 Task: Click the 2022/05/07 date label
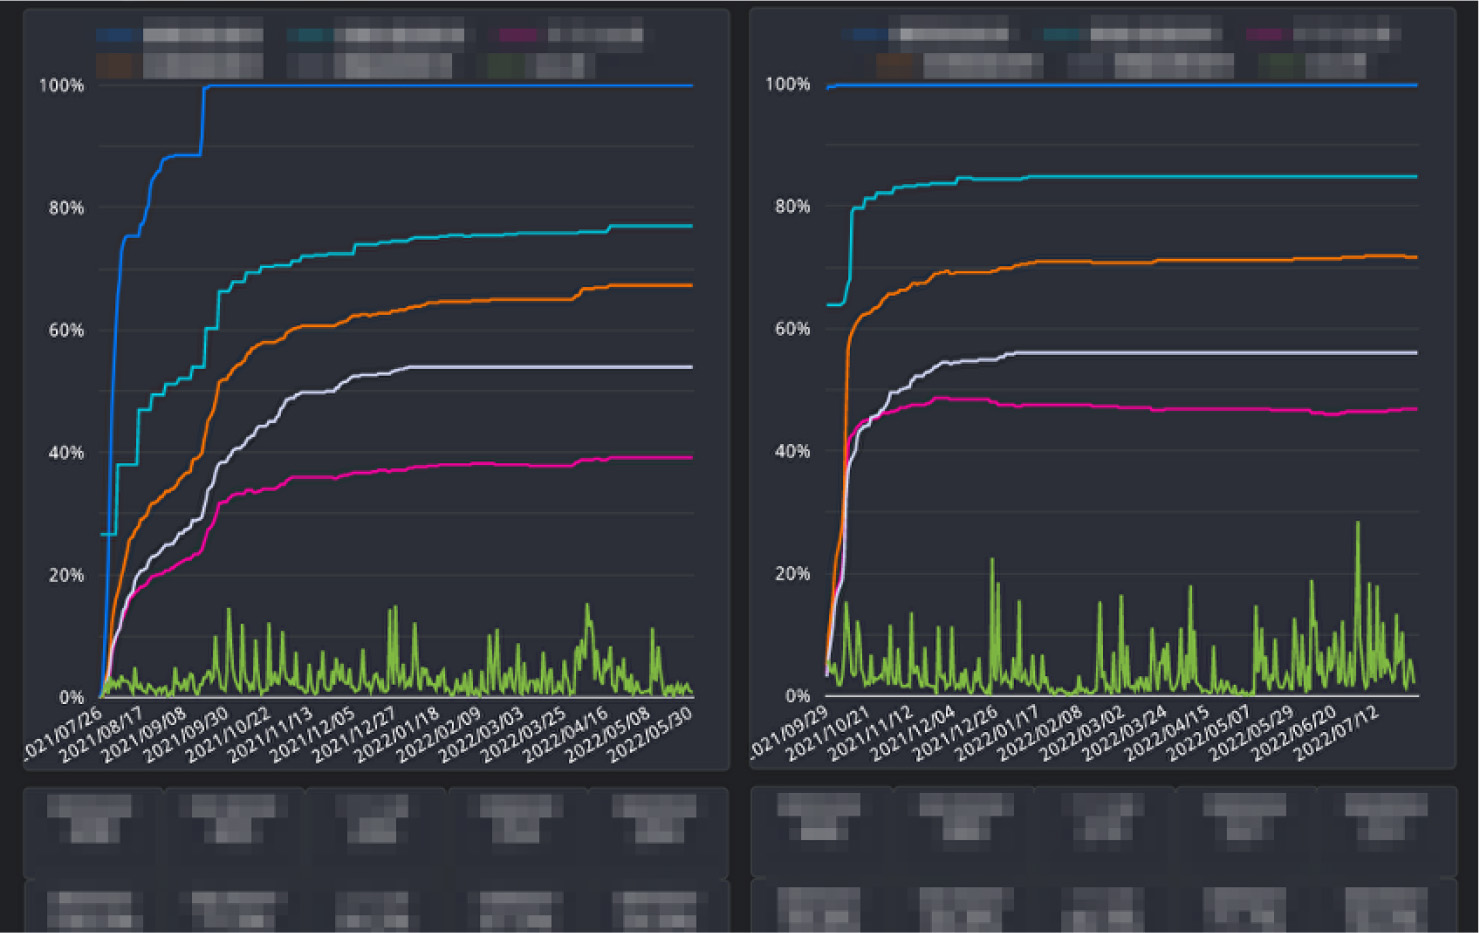pyautogui.click(x=1208, y=734)
